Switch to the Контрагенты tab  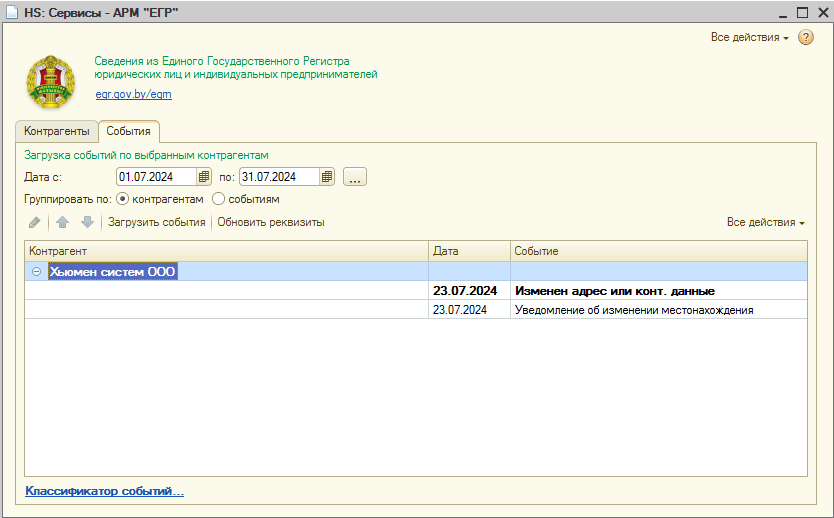click(56, 132)
